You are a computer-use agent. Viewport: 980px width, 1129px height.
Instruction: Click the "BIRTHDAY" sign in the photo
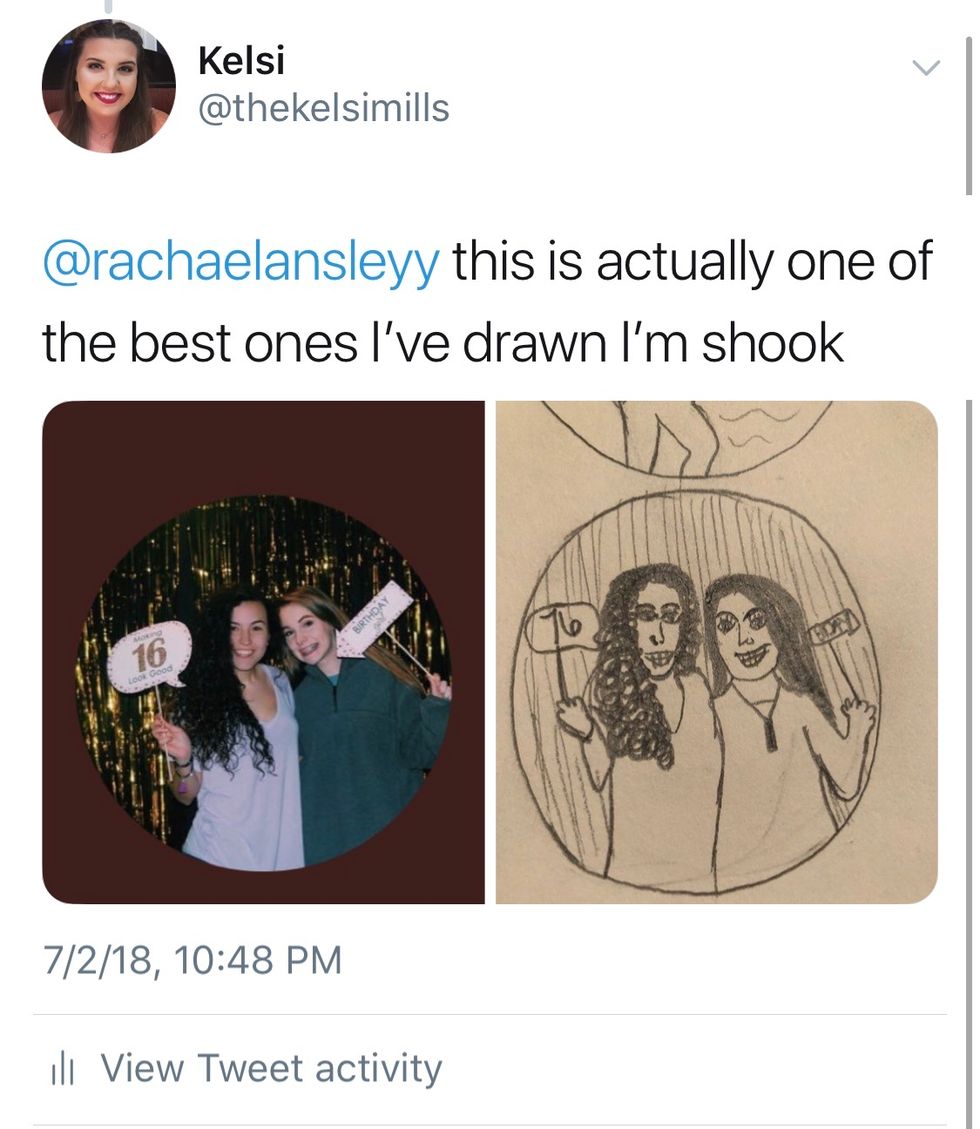(x=374, y=618)
